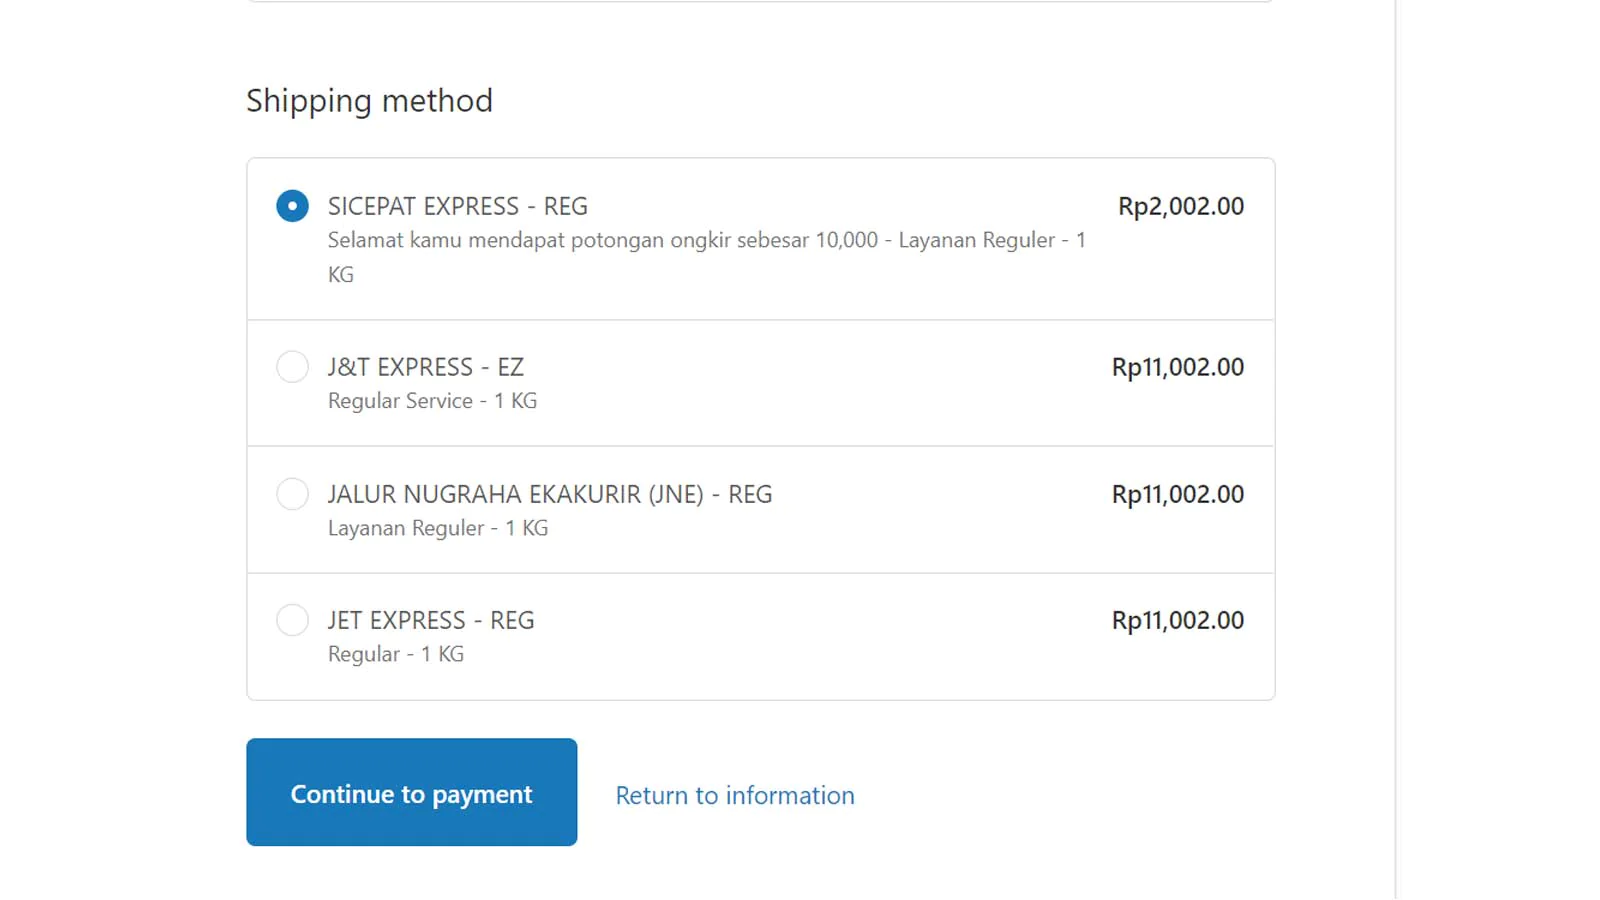Click the Layanan Reguler - 1 KG description under JNE
This screenshot has width=1600, height=900.
pyautogui.click(x=438, y=528)
